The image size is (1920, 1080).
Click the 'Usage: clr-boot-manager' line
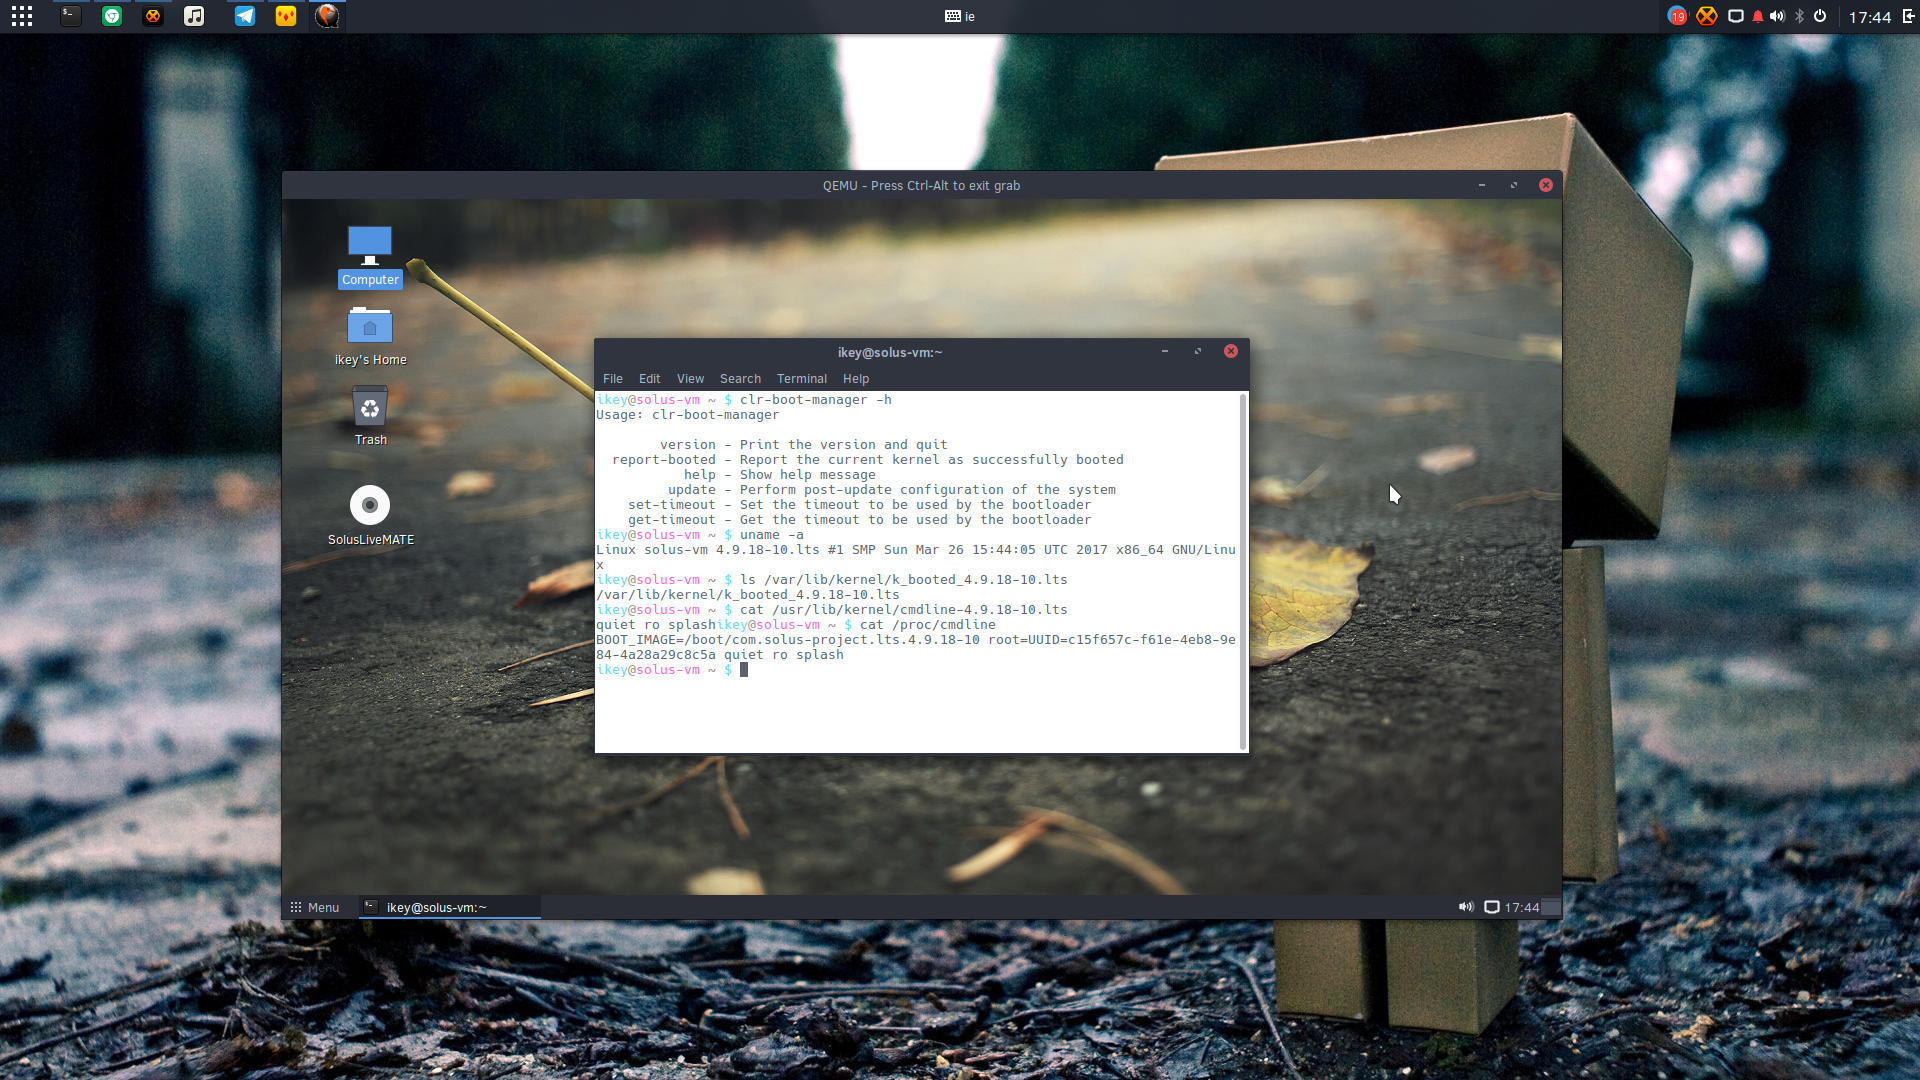pos(688,415)
